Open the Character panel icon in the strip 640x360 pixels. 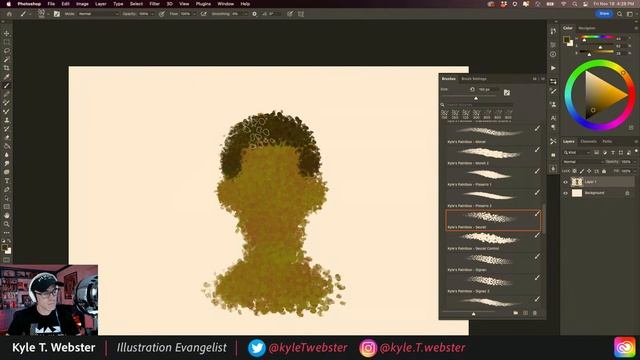553,118
